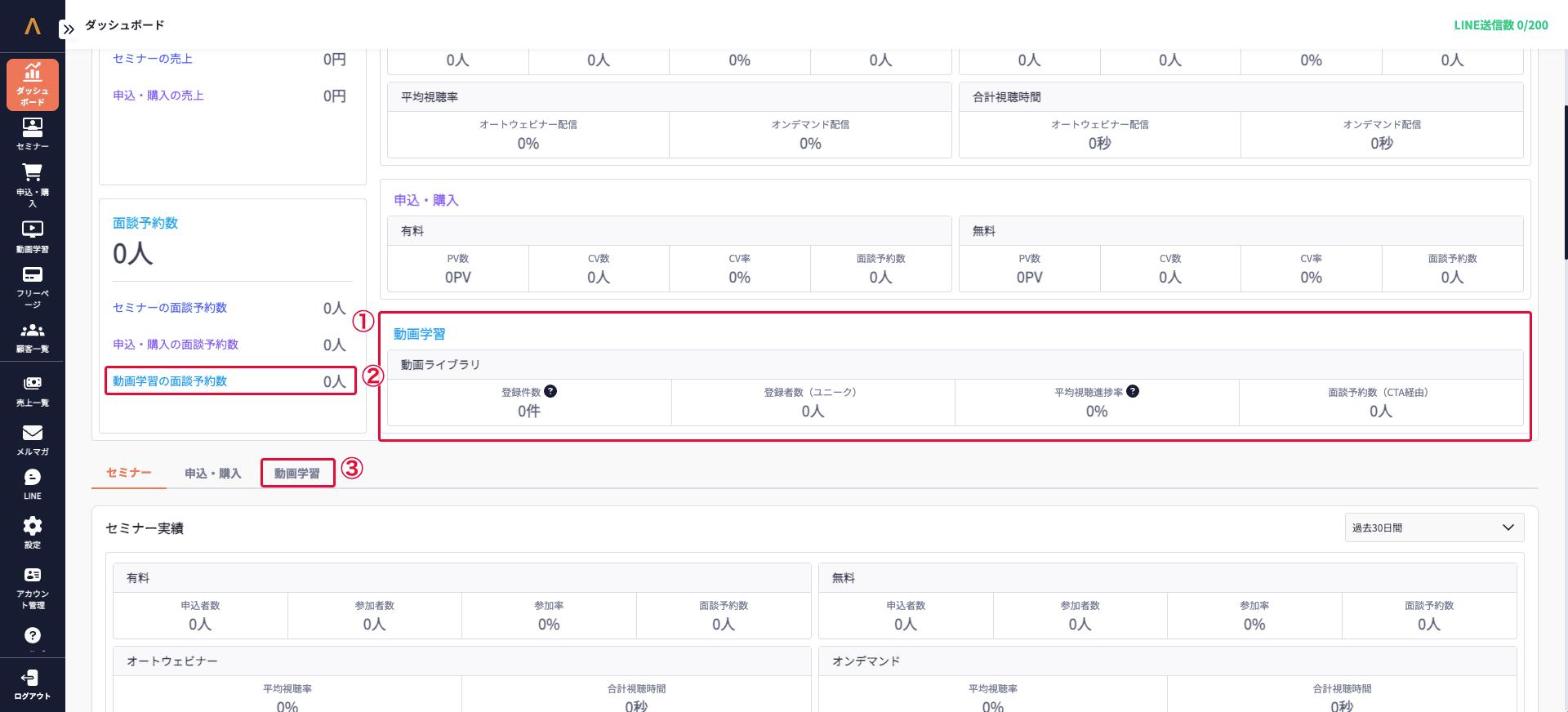Open the Dashboard (ダッシュボード) sidebar icon

click(32, 84)
